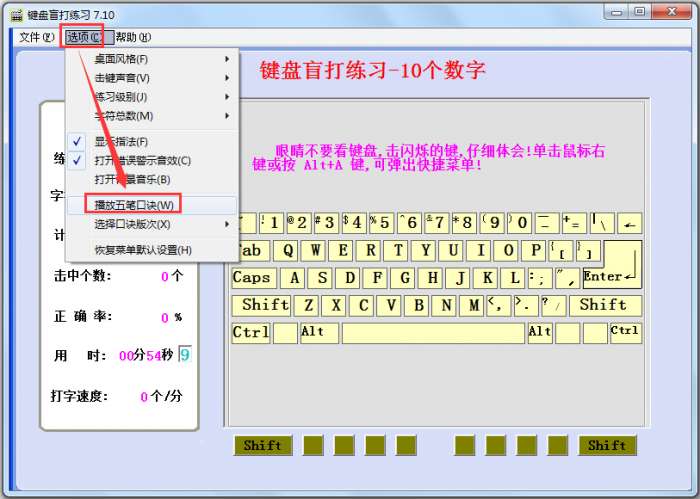The height and width of the screenshot is (499, 700).
Task: Click the left Shift finger indicator box
Action: point(262,445)
